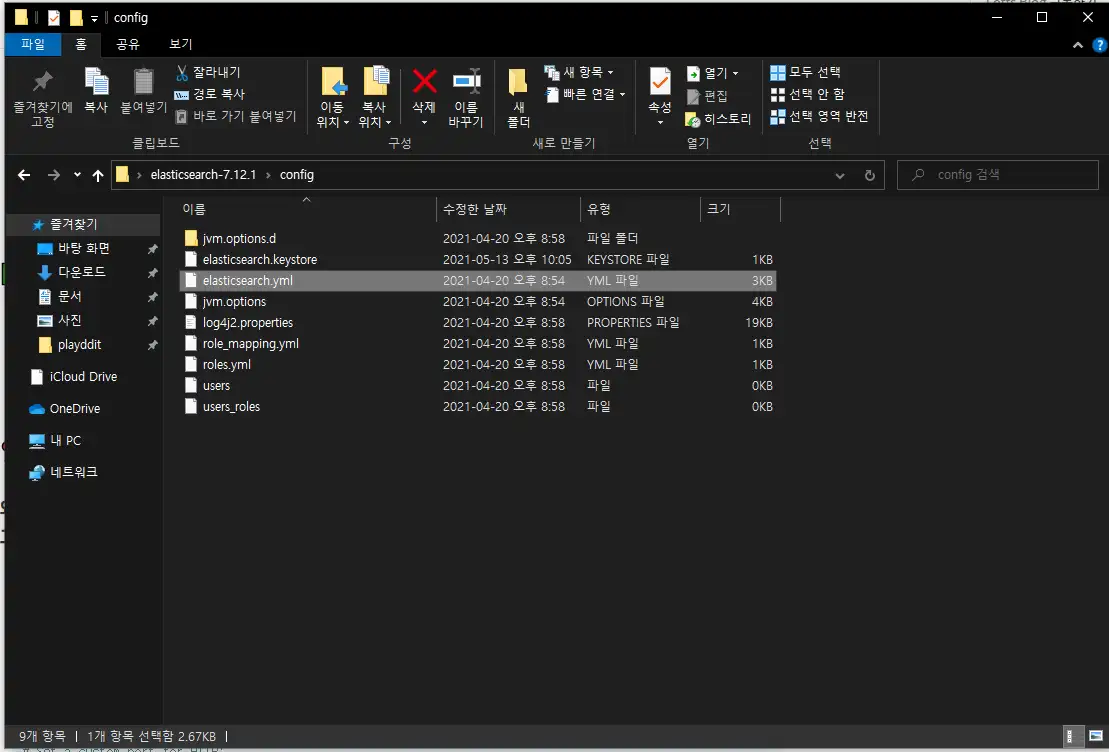Select the jvm.options.d folder

[x=477, y=238]
